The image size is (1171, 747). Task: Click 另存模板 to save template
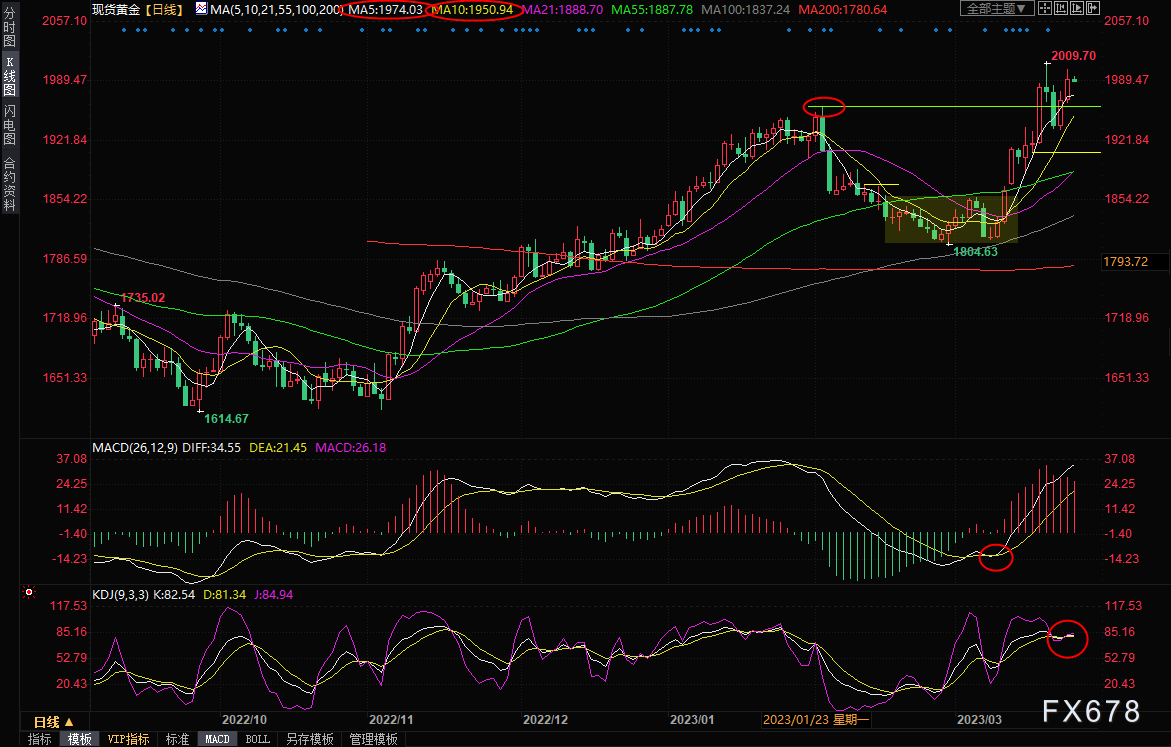(x=310, y=739)
